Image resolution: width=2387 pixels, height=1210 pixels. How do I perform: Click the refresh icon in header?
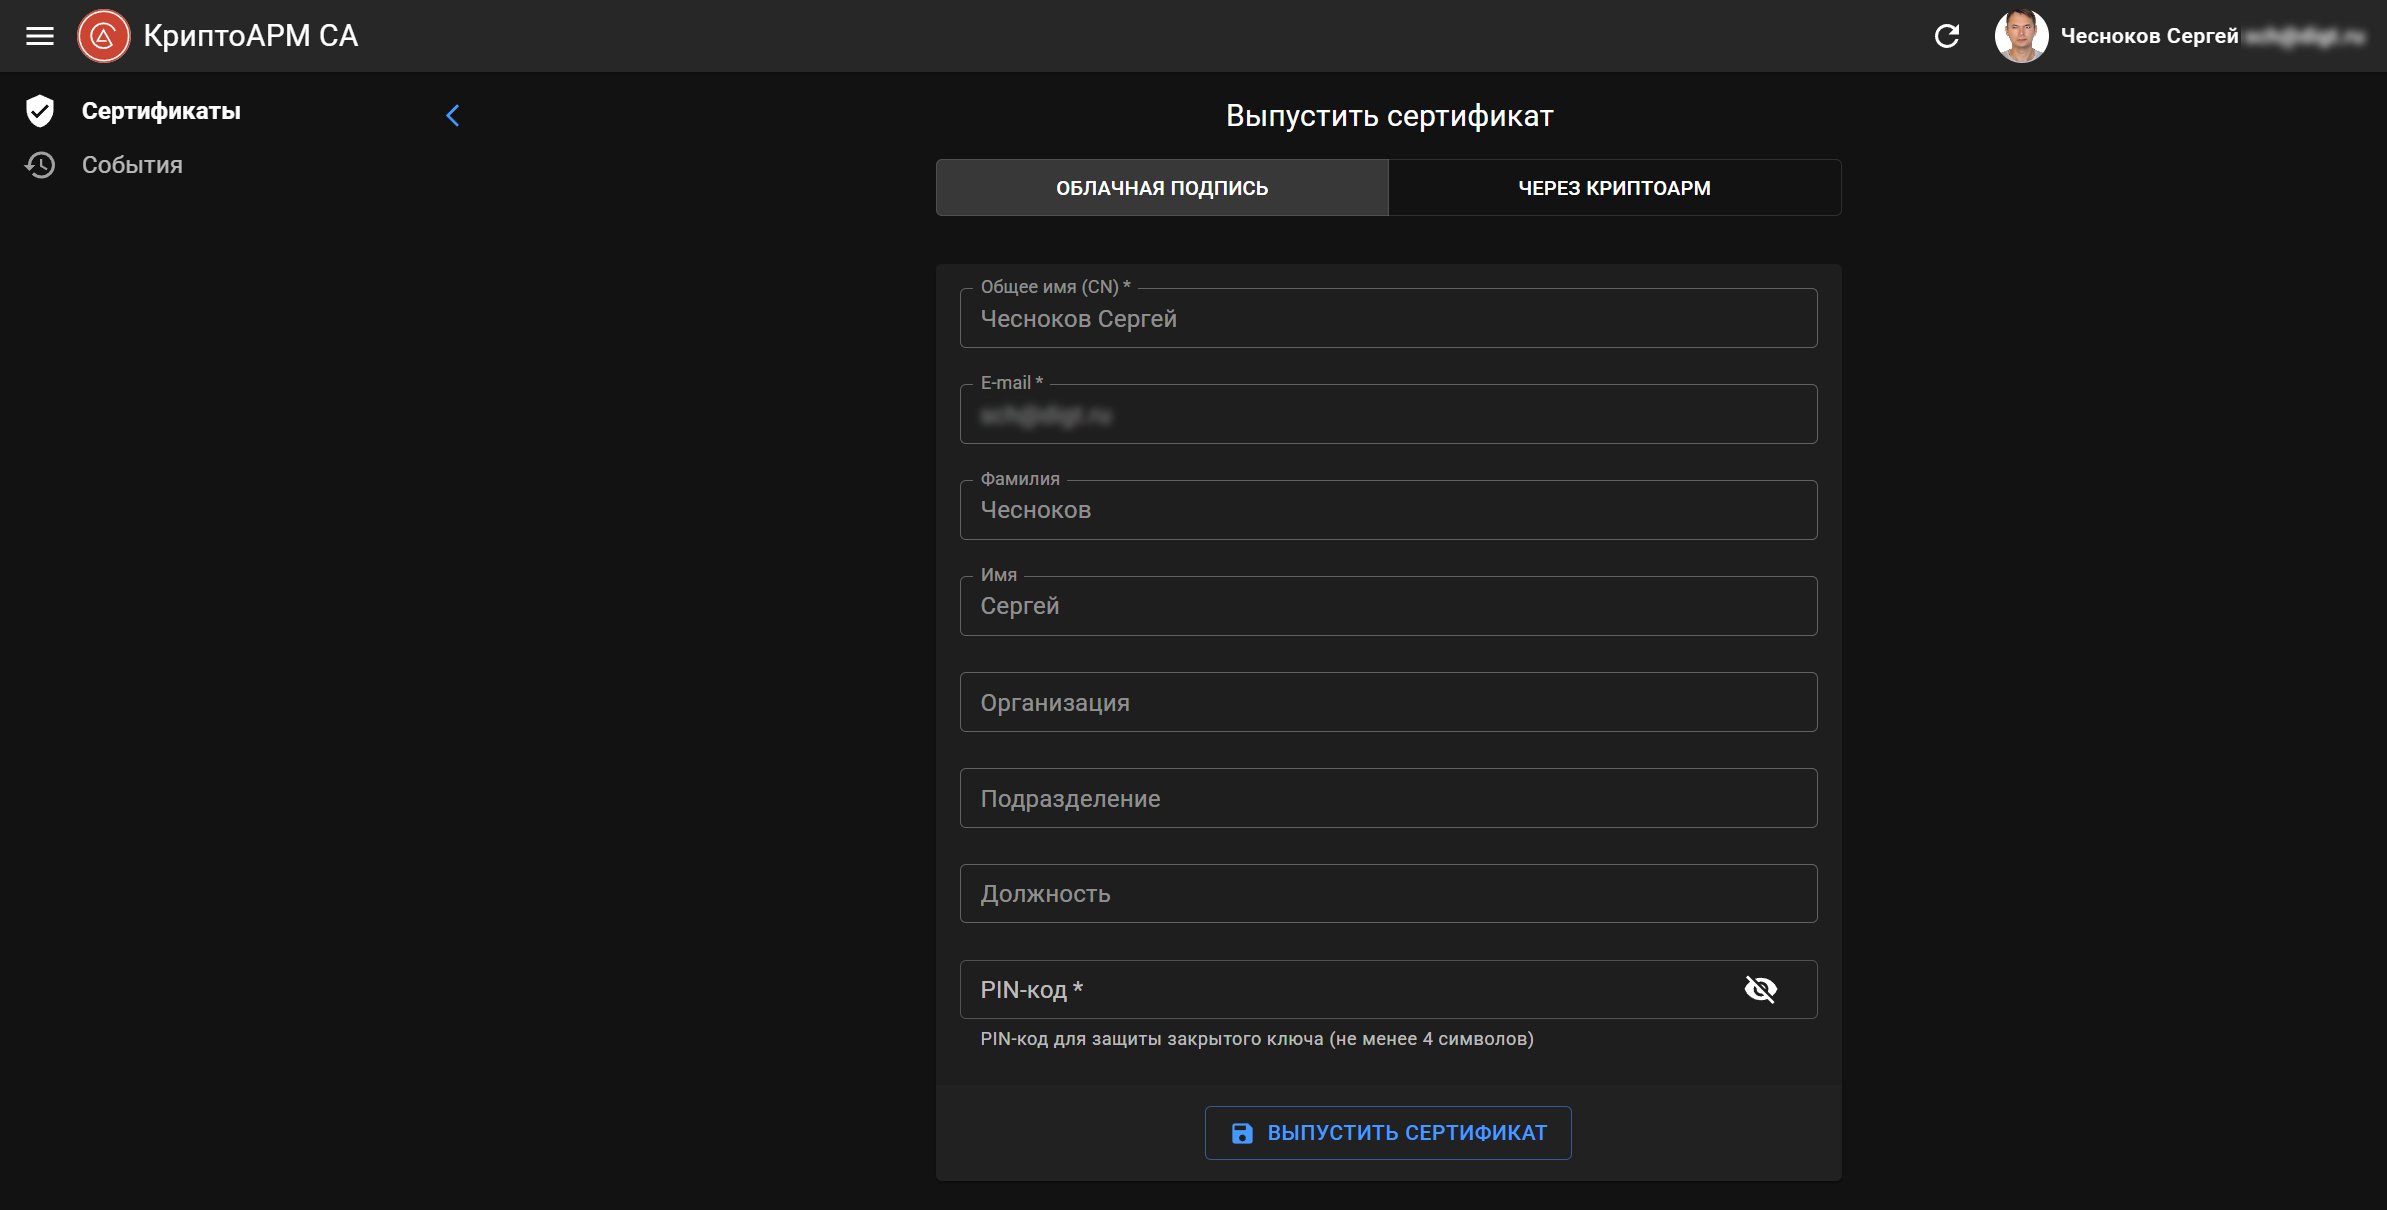point(1946,36)
